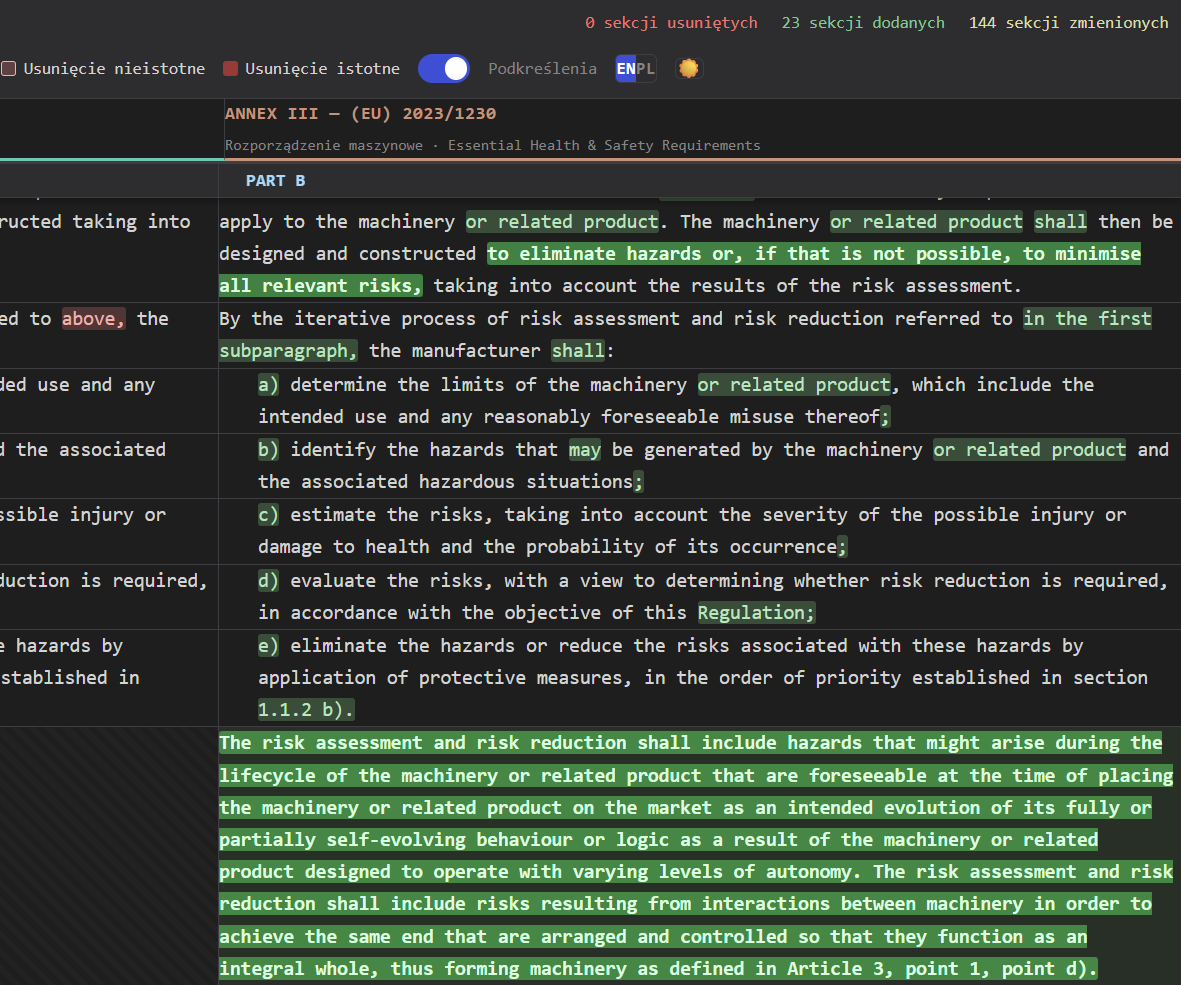Click the 'Podkreślenia' label
1181x985 pixels.
point(542,69)
